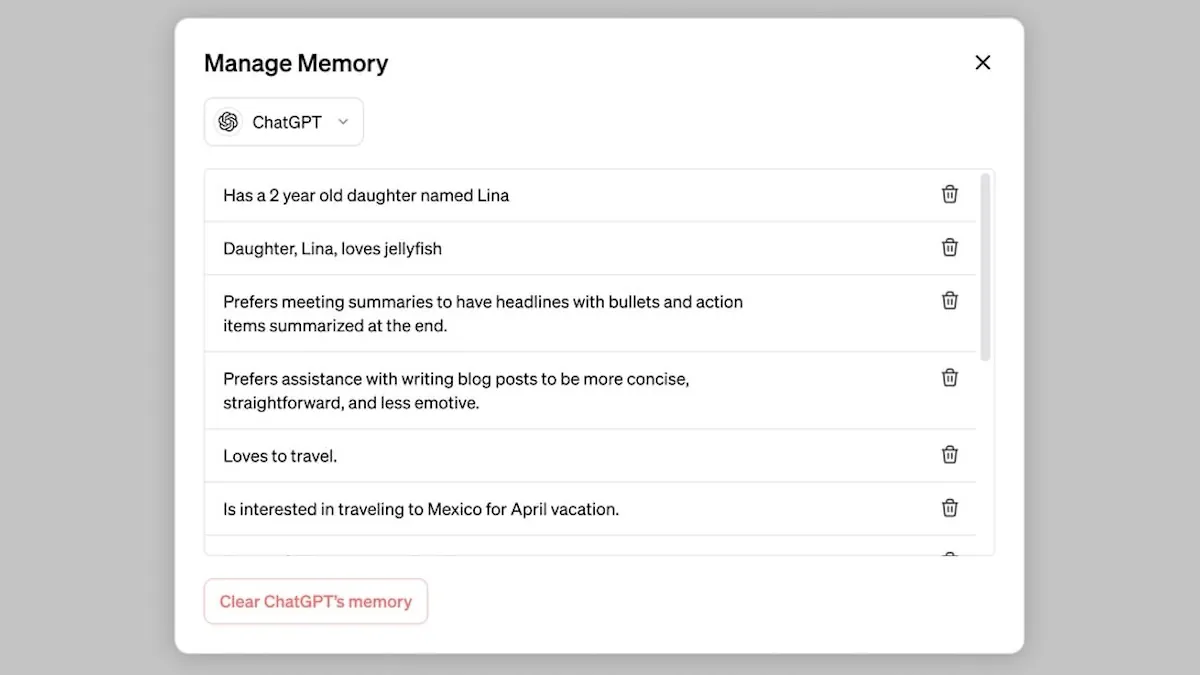
Task: Click the ChatGPT selector pill
Action: [x=283, y=121]
